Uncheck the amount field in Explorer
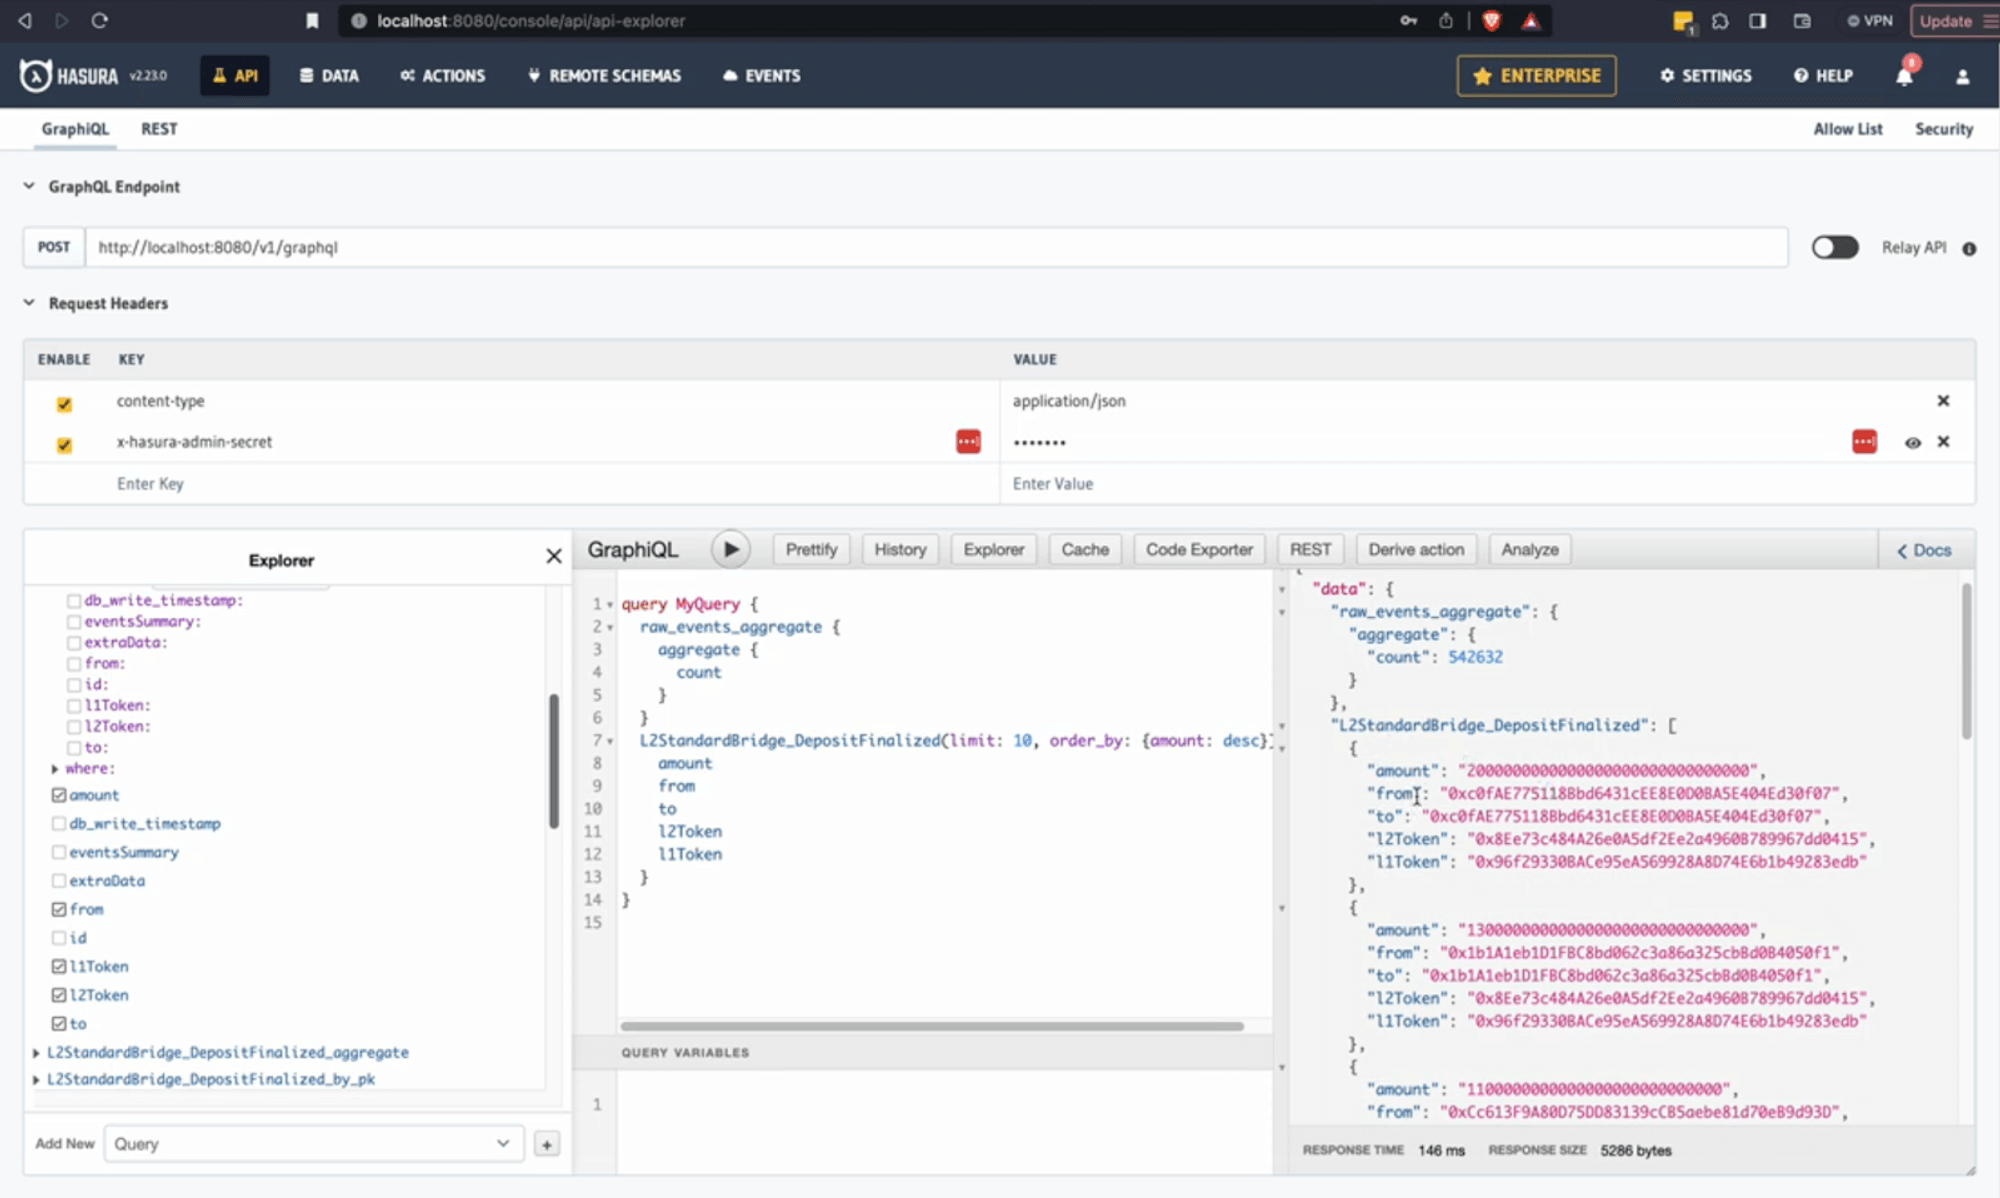The image size is (2000, 1198). pos(60,795)
